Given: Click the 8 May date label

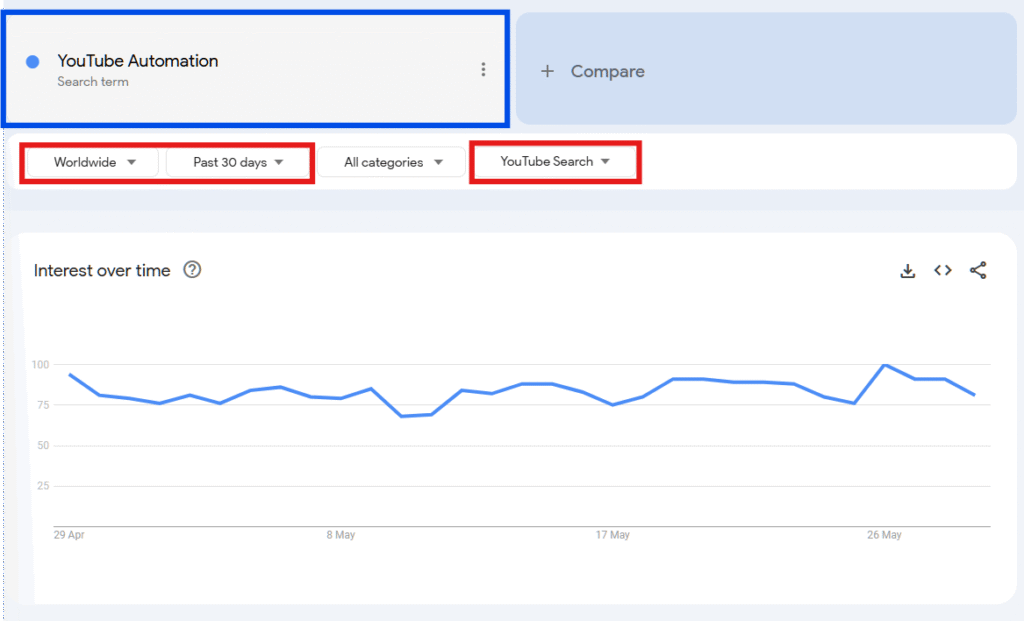Looking at the screenshot, I should 341,535.
